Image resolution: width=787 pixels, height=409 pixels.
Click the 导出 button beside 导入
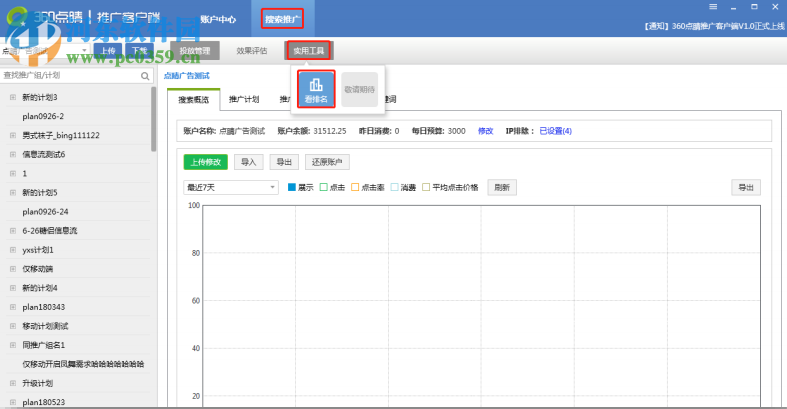click(x=284, y=162)
